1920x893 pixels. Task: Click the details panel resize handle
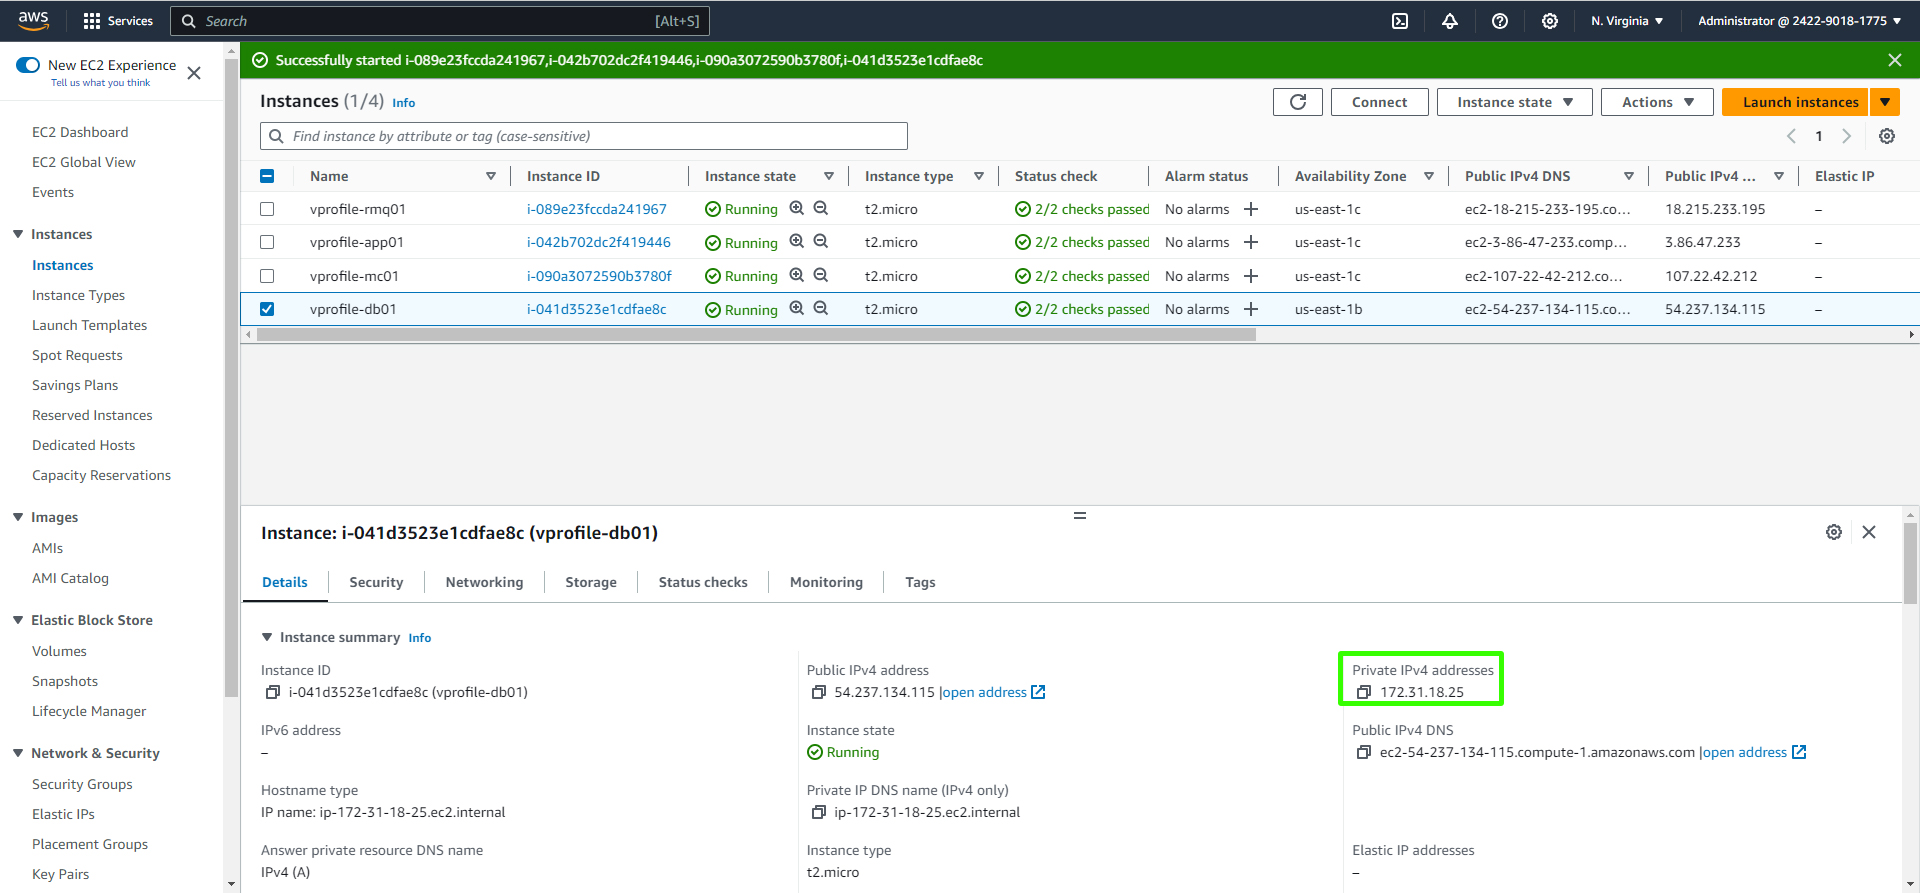click(x=1080, y=515)
